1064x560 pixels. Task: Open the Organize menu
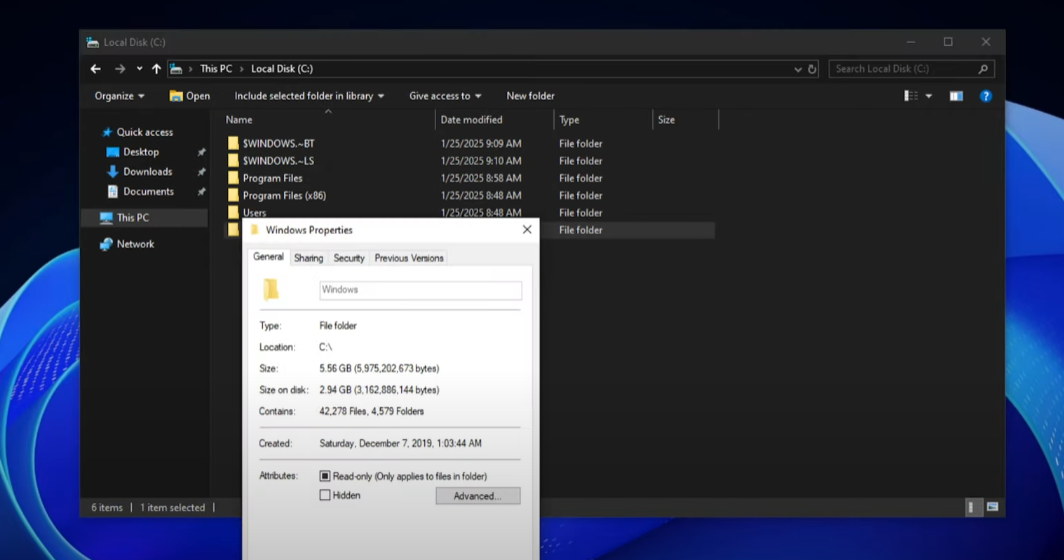coord(119,96)
